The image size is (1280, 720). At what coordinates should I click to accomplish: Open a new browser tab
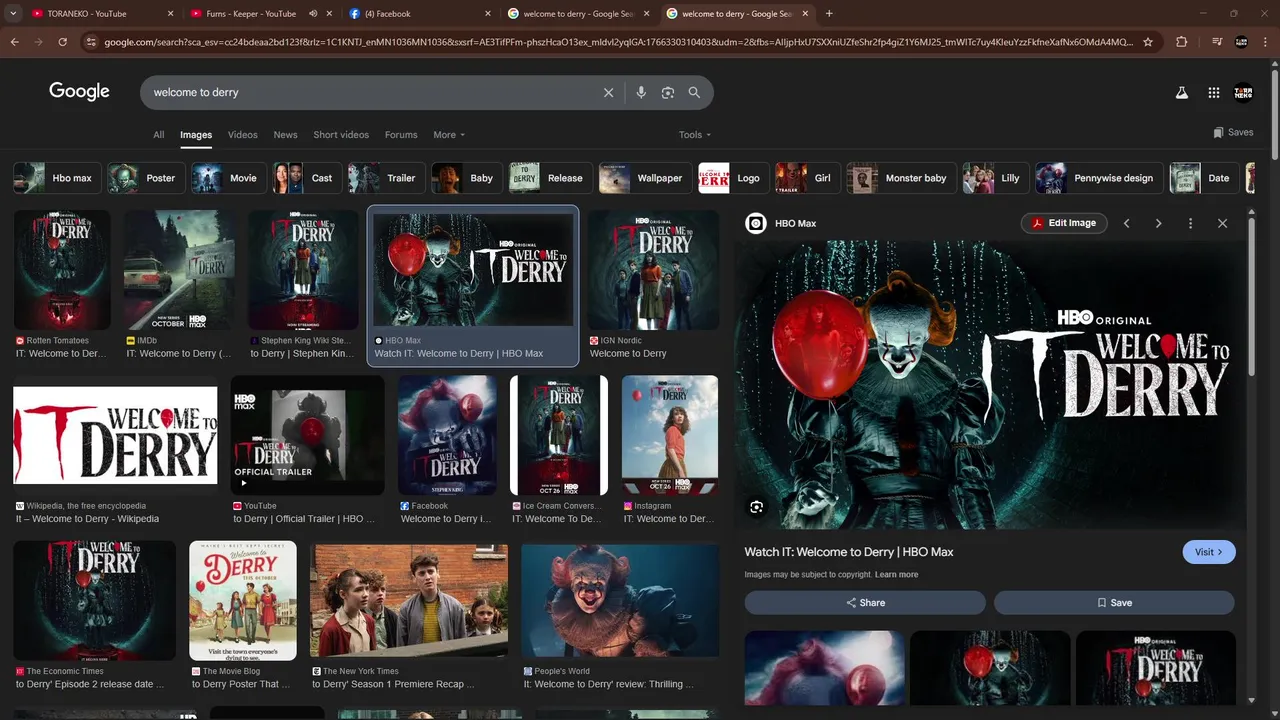coord(829,14)
